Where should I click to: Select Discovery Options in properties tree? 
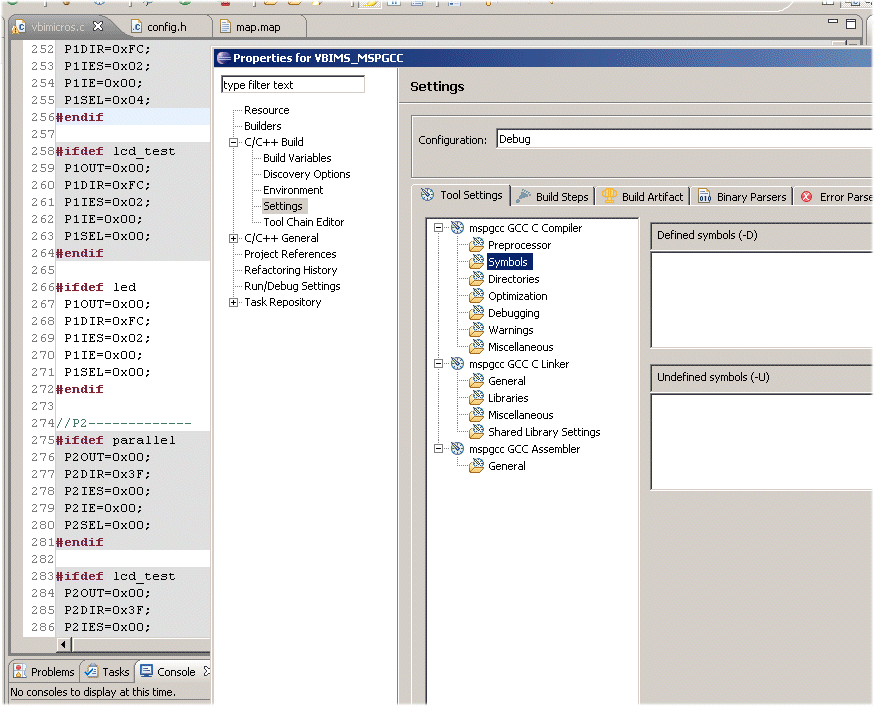click(306, 174)
